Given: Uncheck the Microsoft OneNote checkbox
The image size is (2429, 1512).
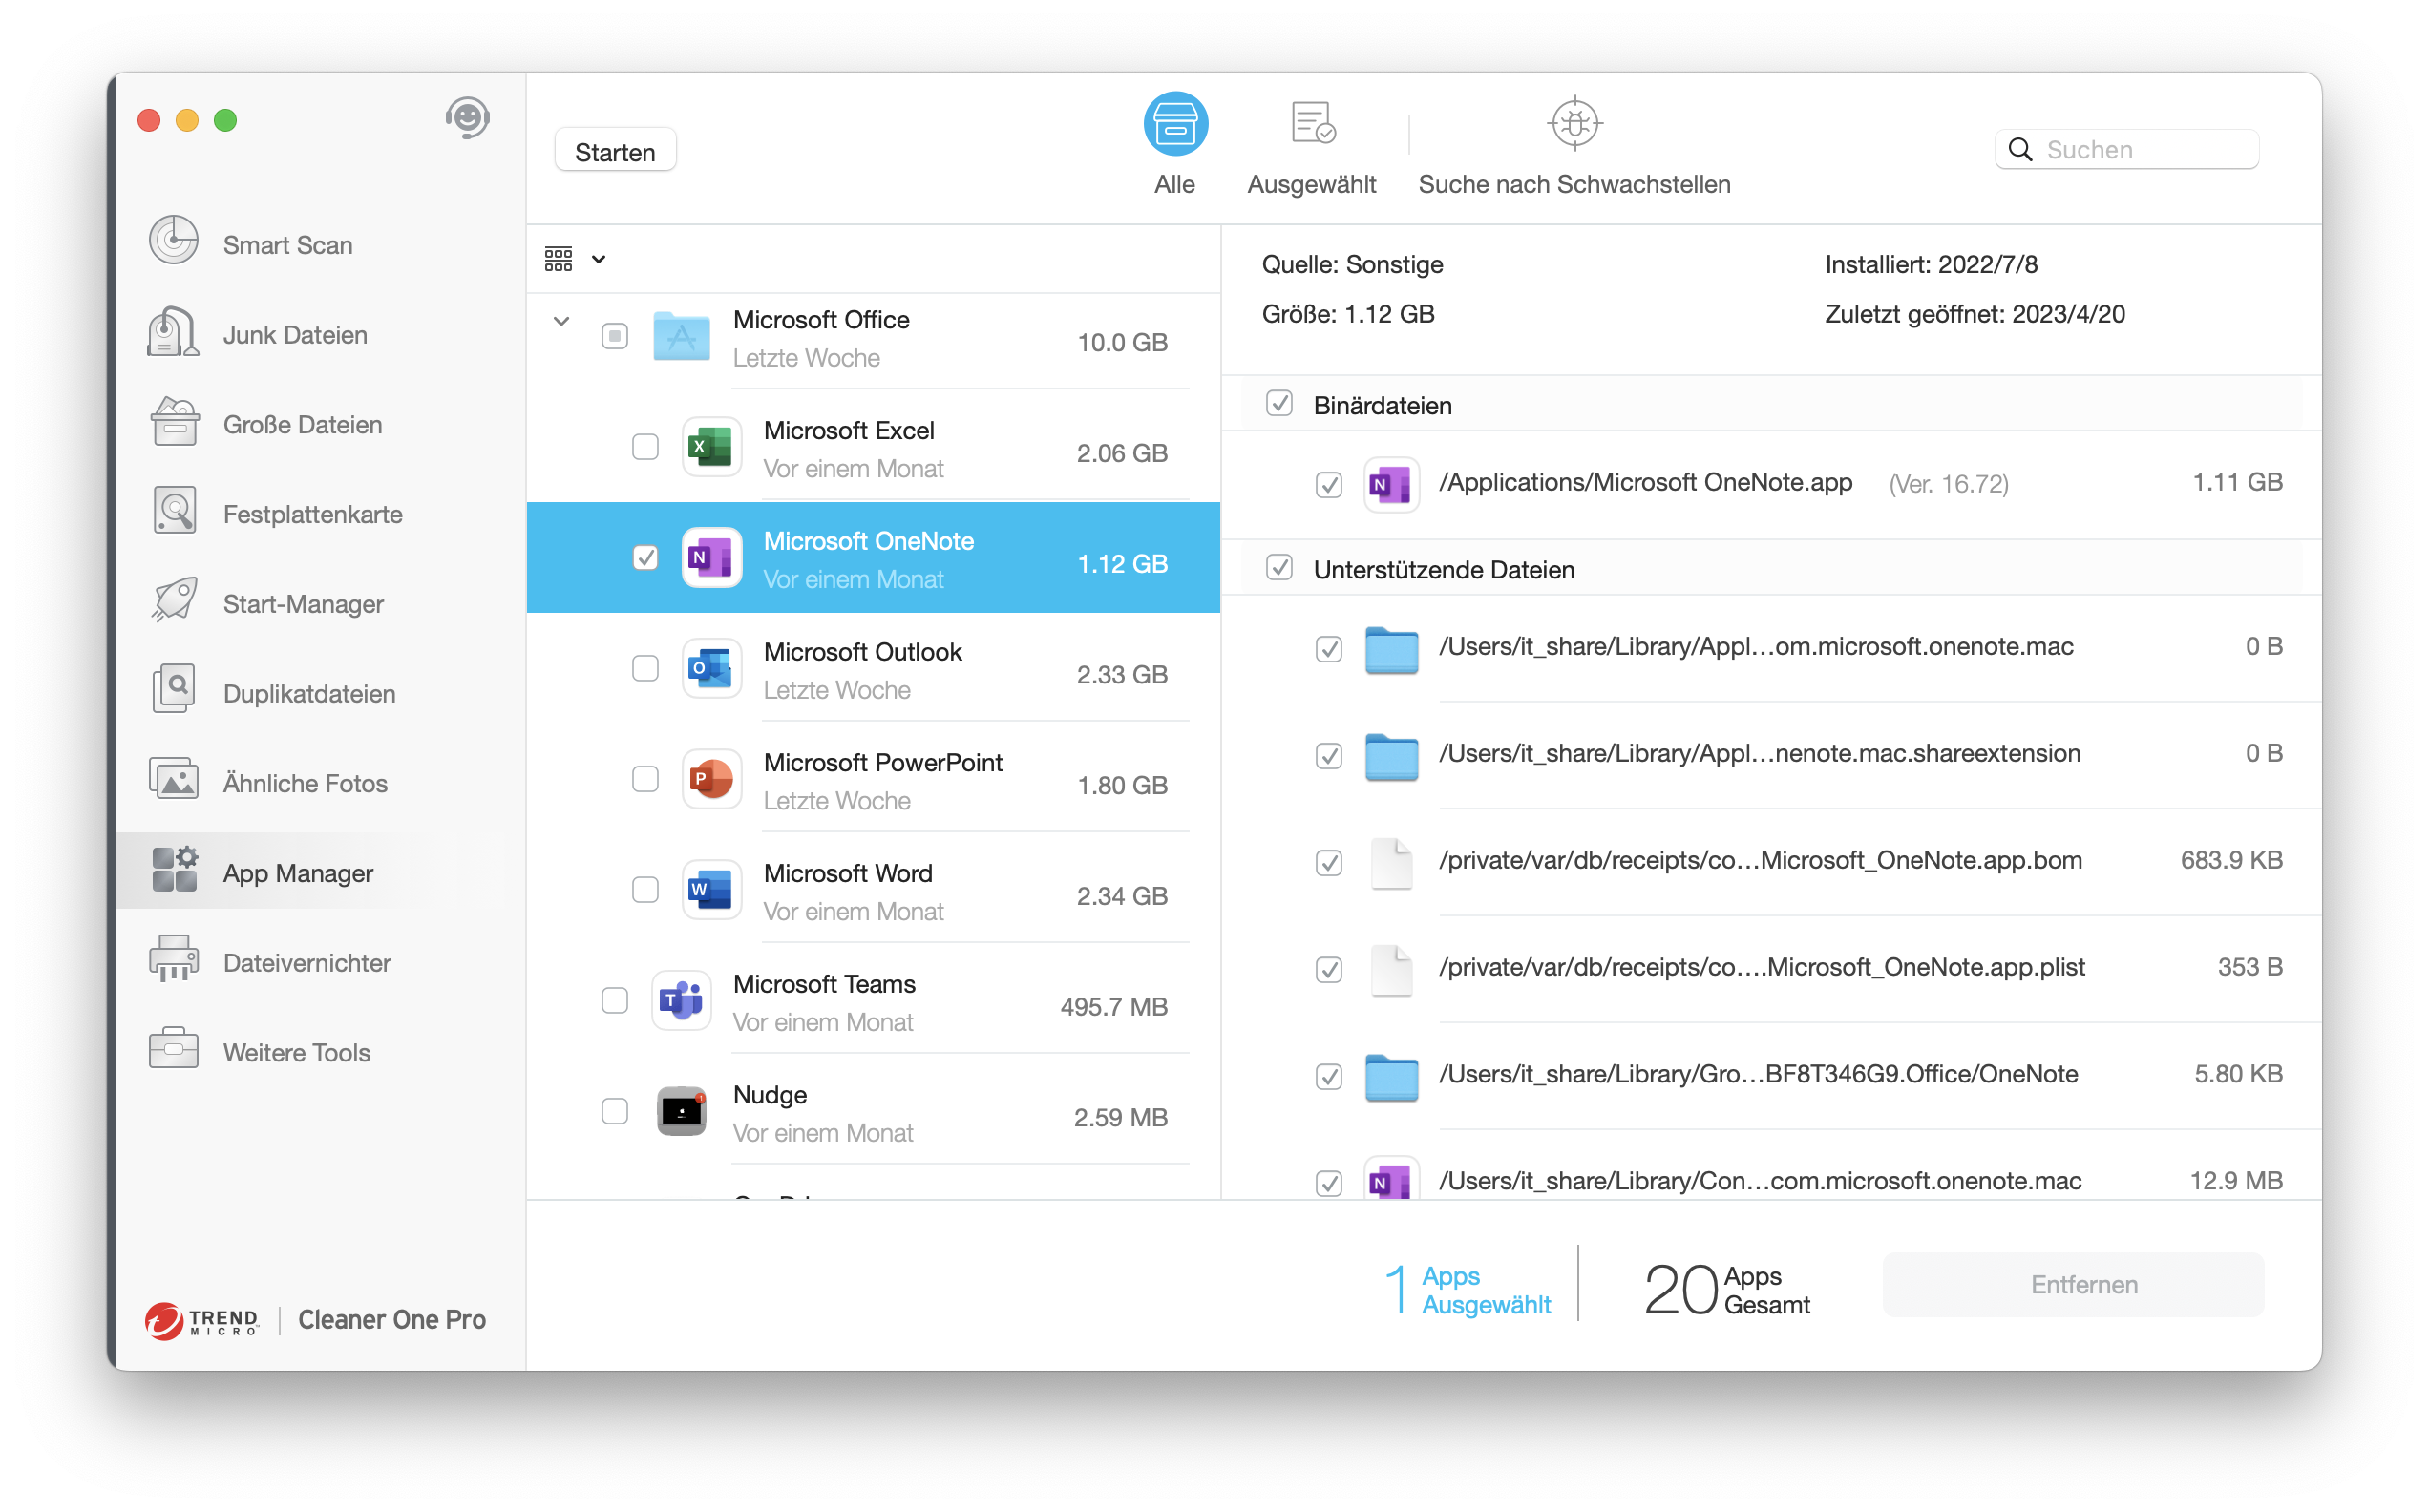Looking at the screenshot, I should click(x=645, y=557).
